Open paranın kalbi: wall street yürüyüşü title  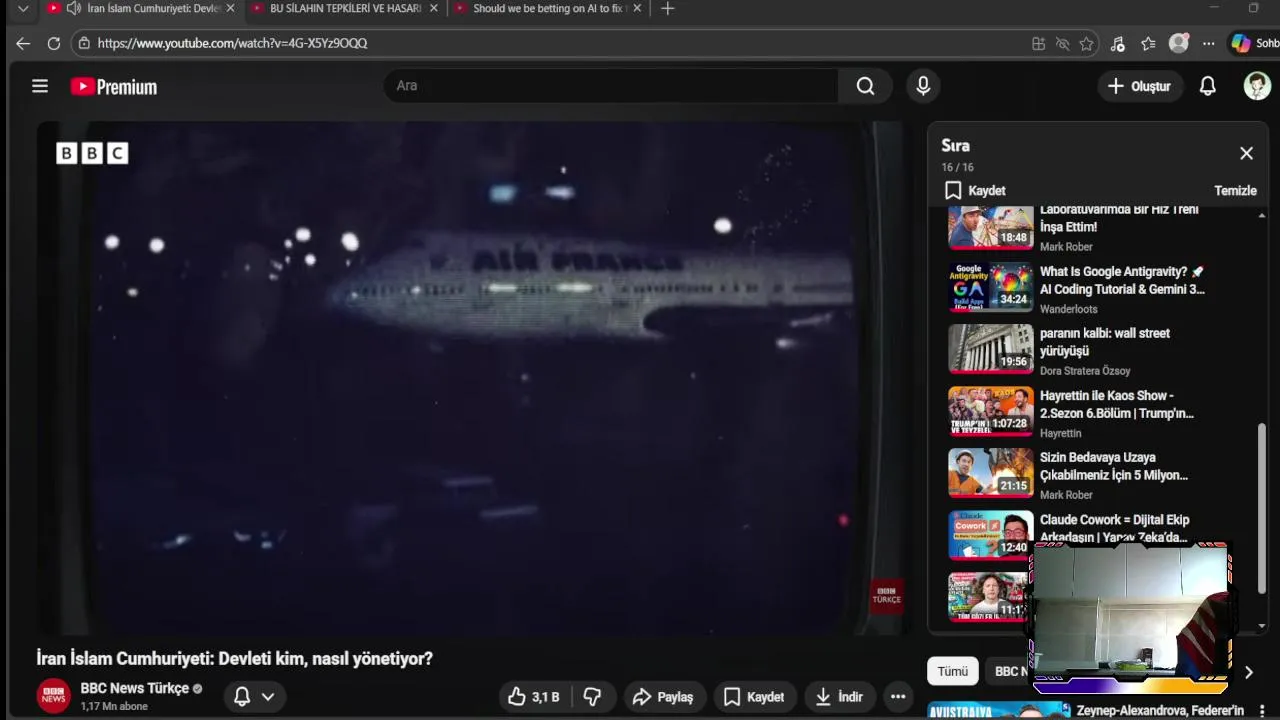coord(1105,342)
